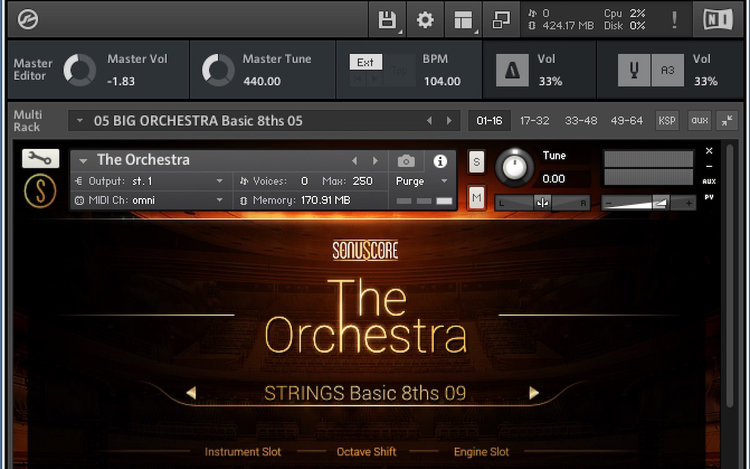Toggle the instrument AUX button
The image size is (750, 469).
coord(709,182)
